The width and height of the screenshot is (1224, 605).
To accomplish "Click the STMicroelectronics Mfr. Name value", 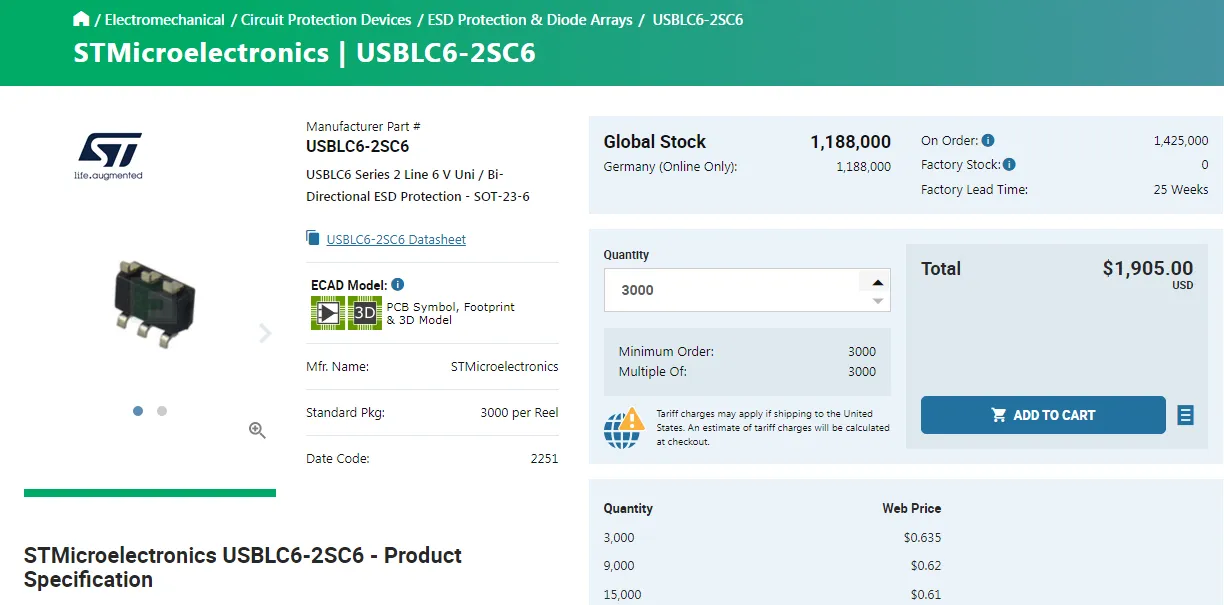I will coord(505,367).
